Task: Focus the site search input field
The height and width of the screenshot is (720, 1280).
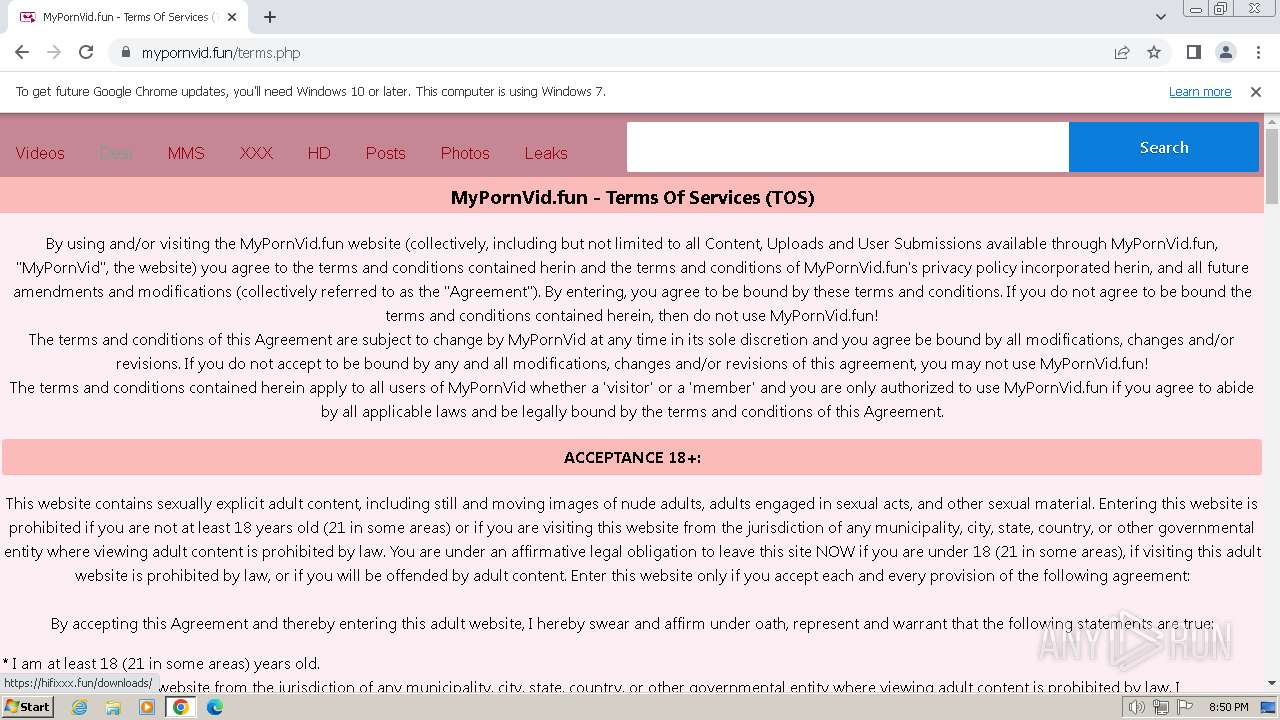Action: coord(848,147)
